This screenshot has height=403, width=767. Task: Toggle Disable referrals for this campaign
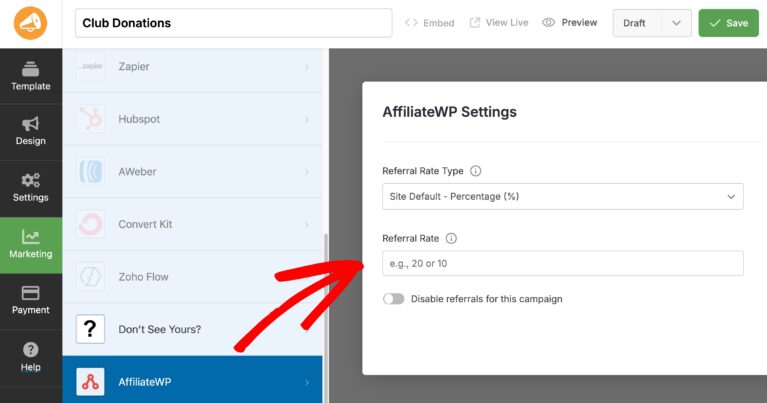[394, 299]
